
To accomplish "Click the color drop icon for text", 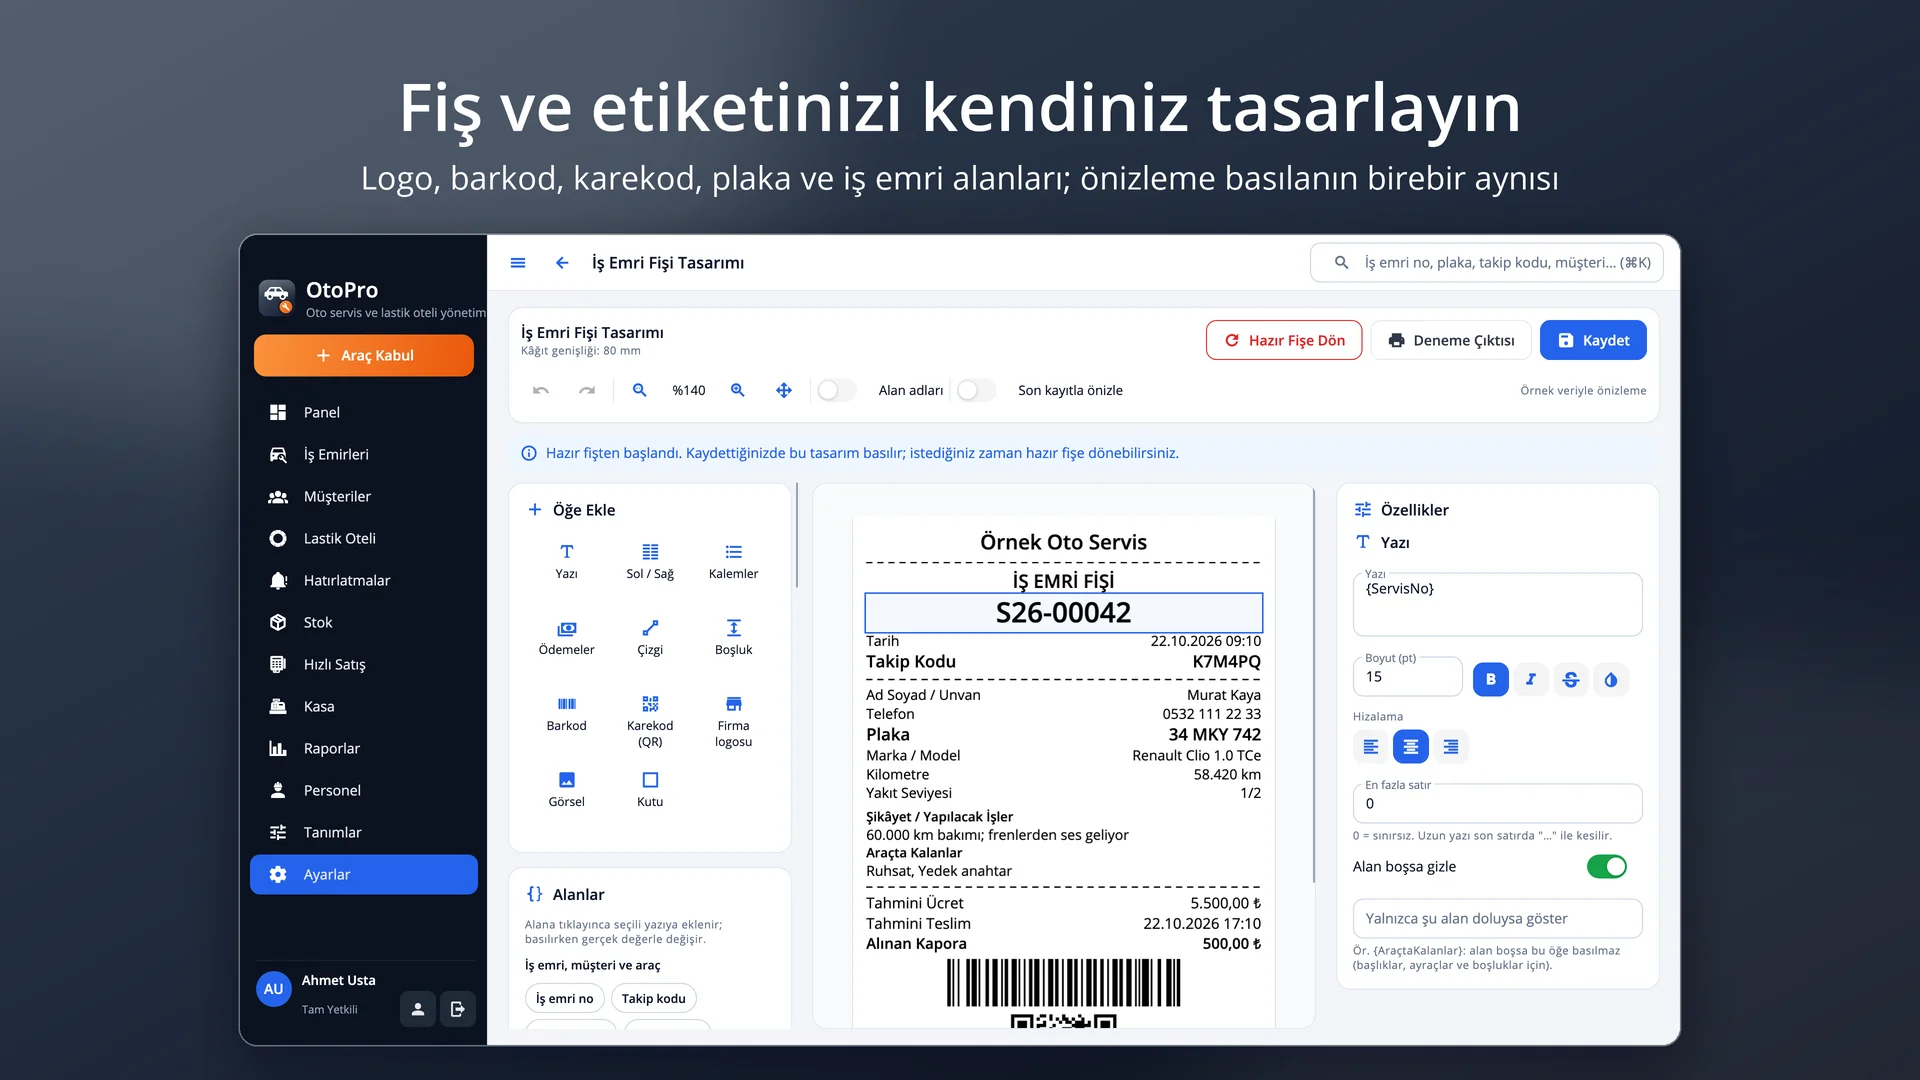I will coord(1610,679).
